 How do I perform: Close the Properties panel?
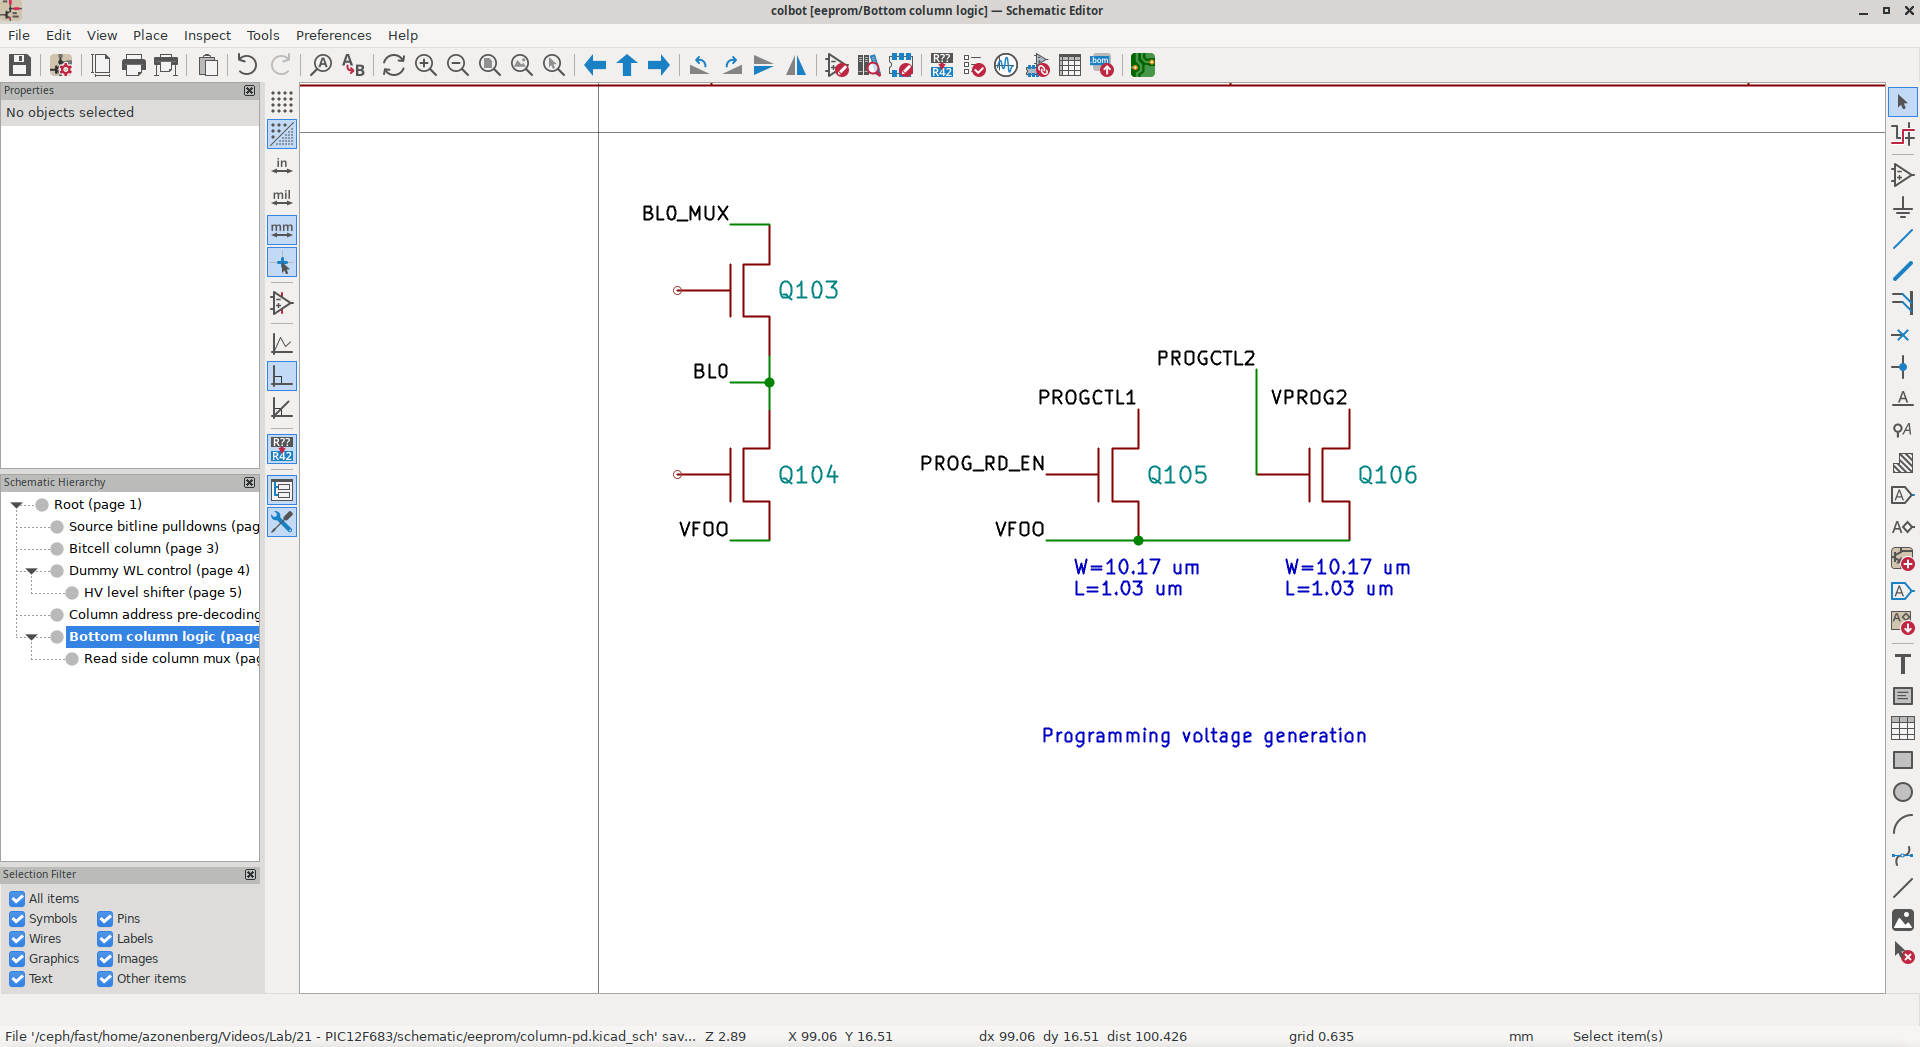pos(249,91)
